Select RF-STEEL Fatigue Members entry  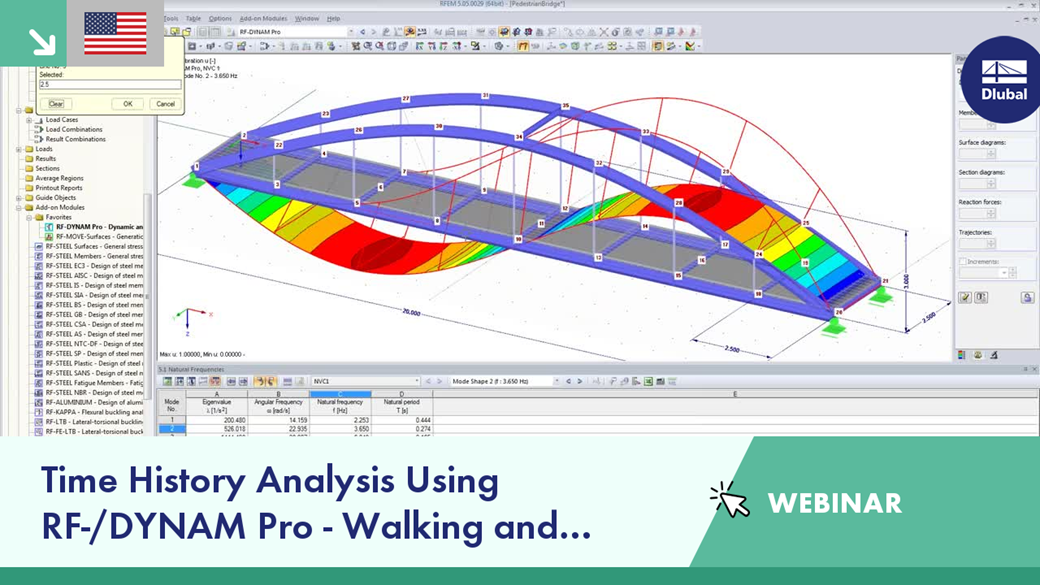[x=94, y=383]
